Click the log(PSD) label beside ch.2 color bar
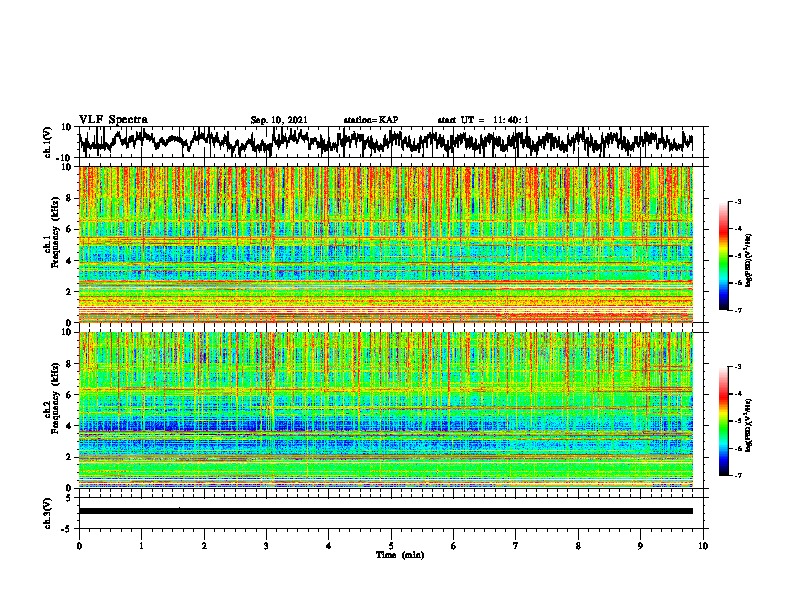Viewport: 792px width, 612px height. click(749, 425)
